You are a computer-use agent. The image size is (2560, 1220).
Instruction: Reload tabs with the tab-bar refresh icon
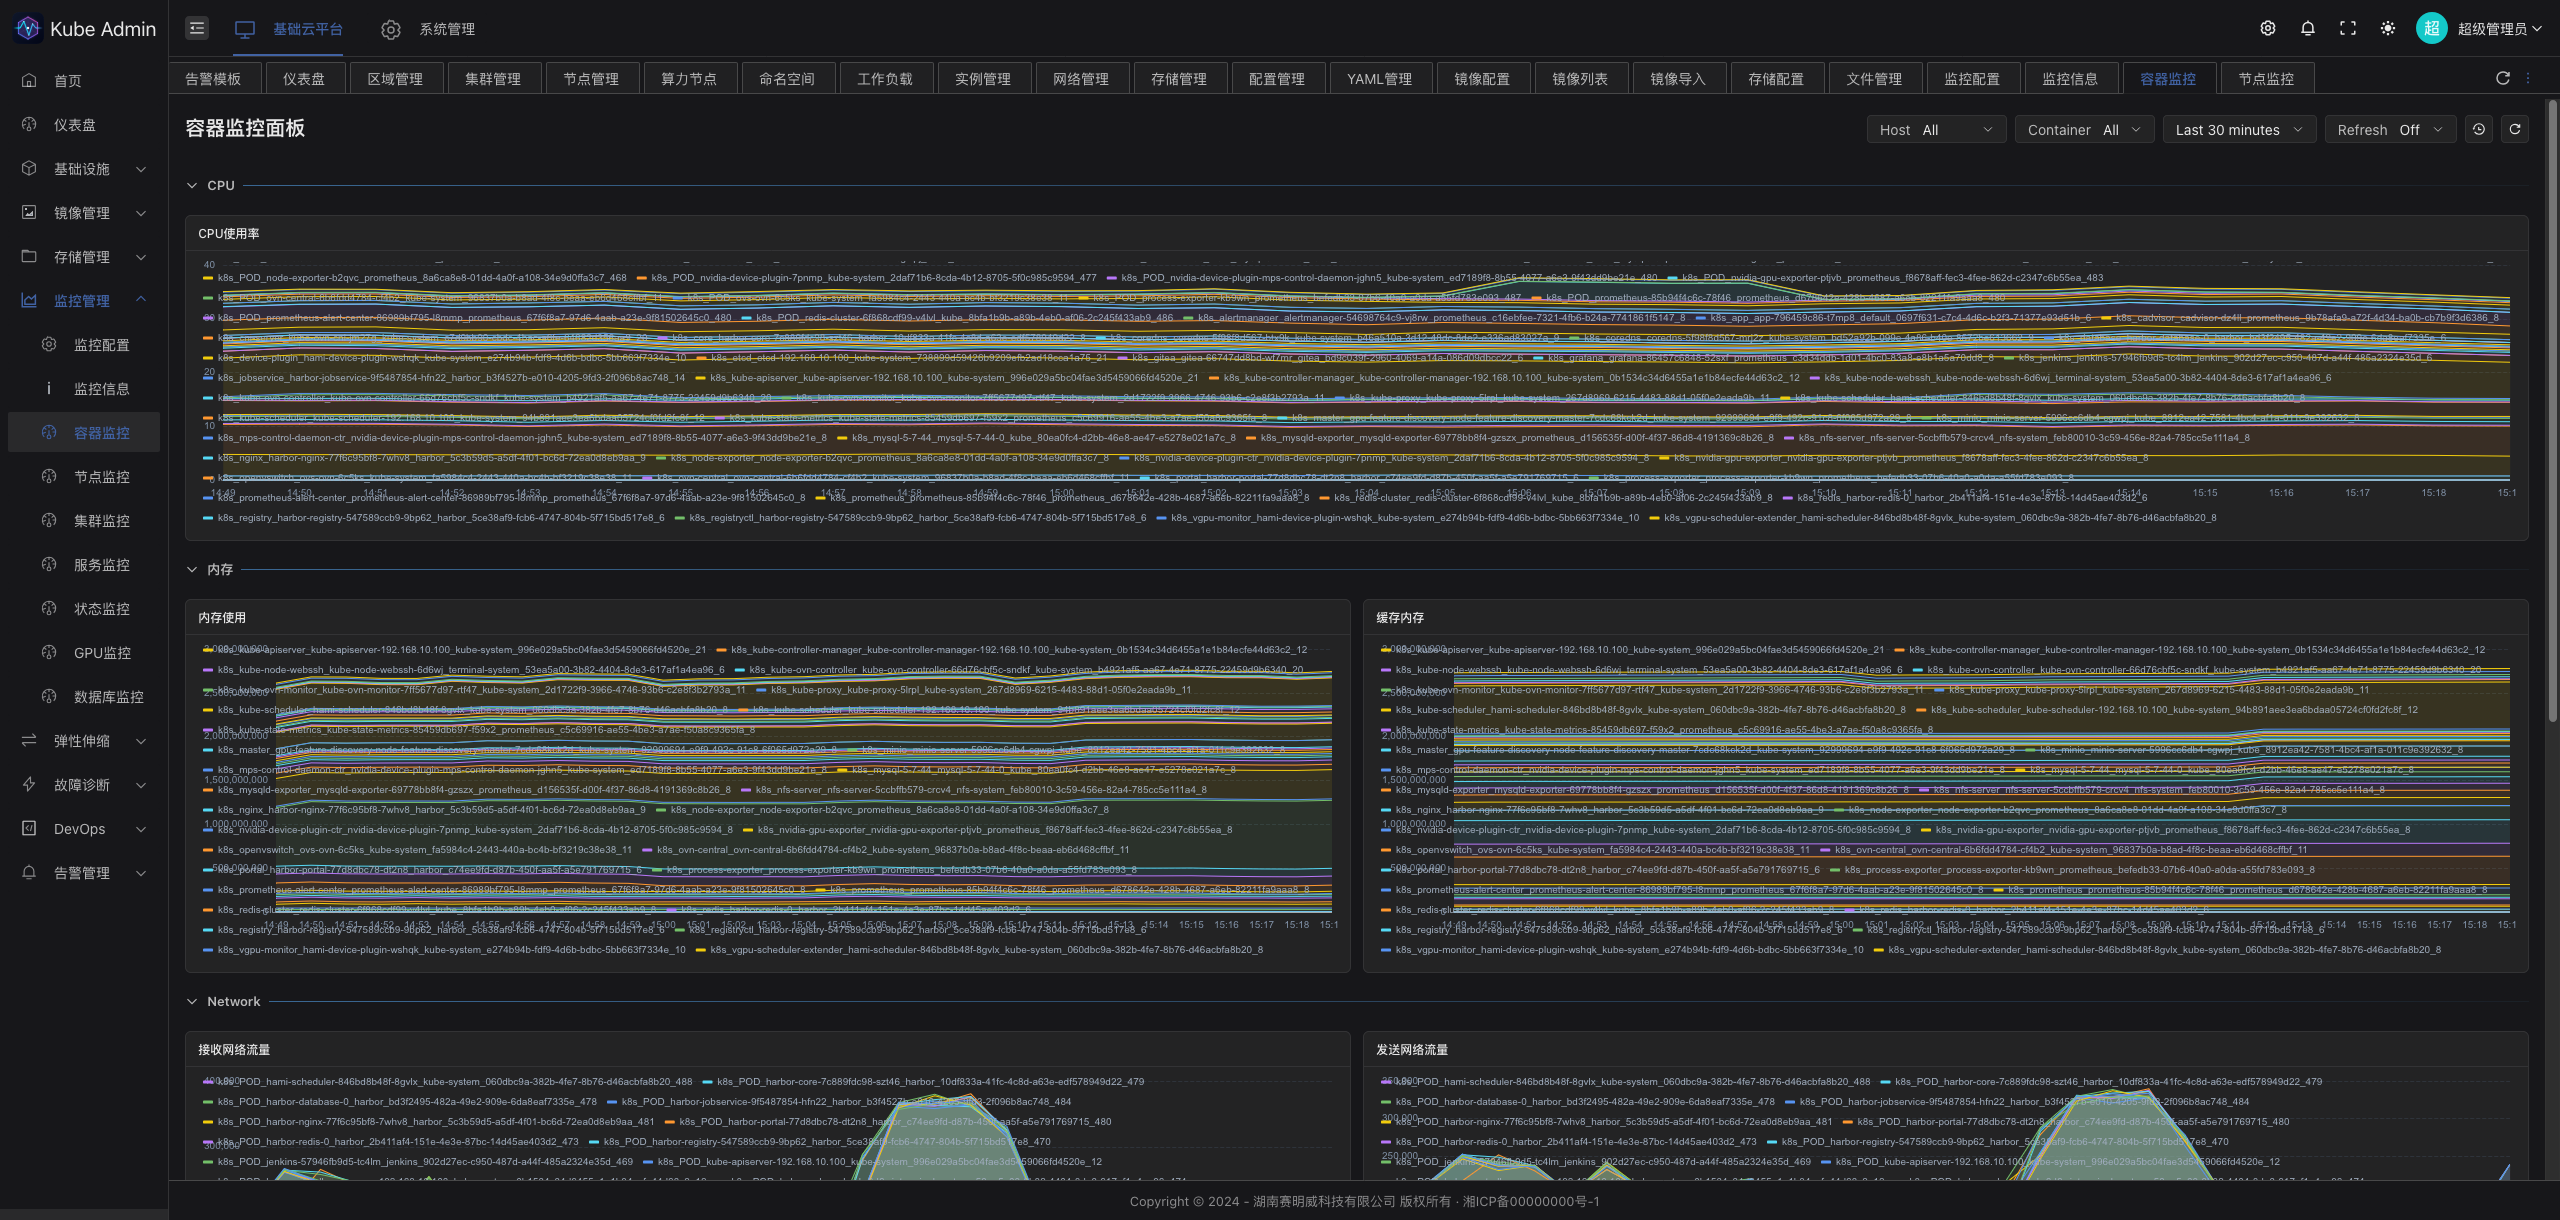click(x=2503, y=78)
